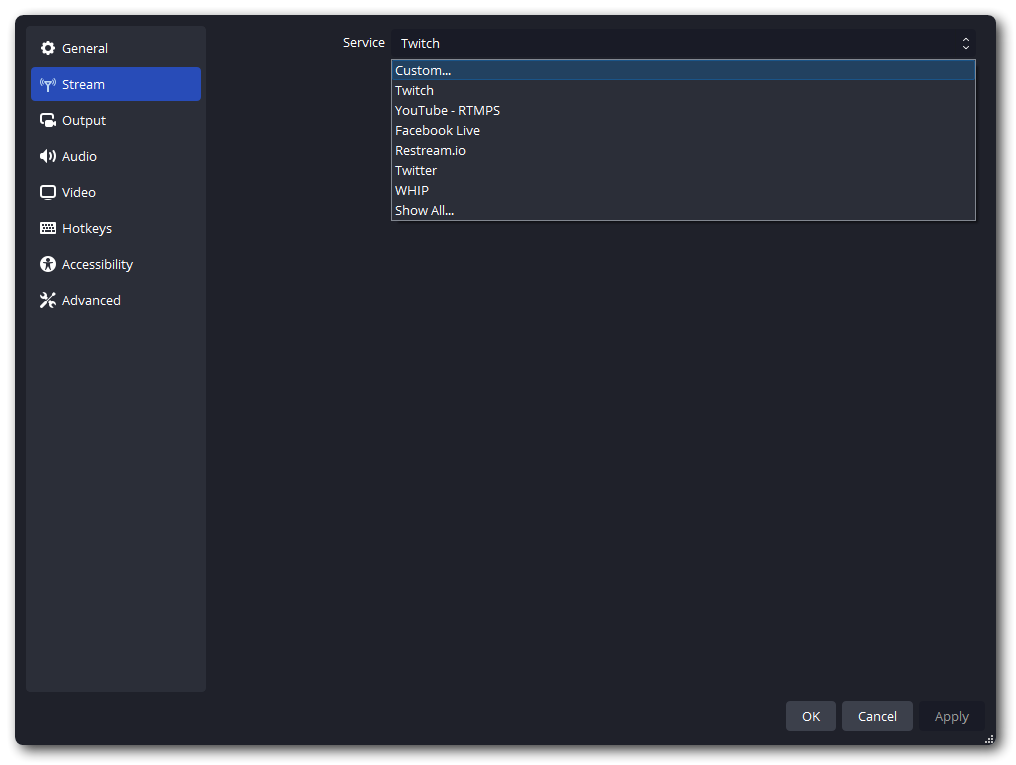Click the OK button

tap(810, 716)
